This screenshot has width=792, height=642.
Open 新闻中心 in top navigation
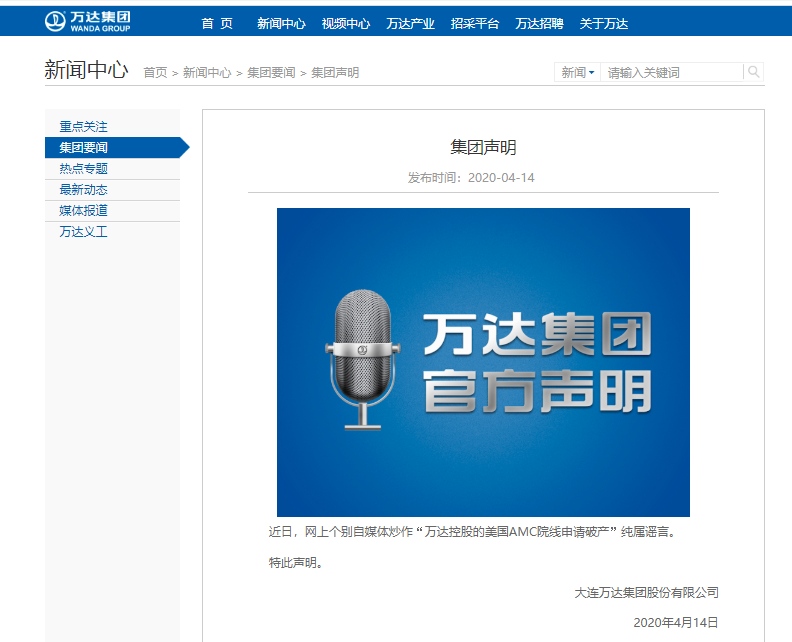281,24
